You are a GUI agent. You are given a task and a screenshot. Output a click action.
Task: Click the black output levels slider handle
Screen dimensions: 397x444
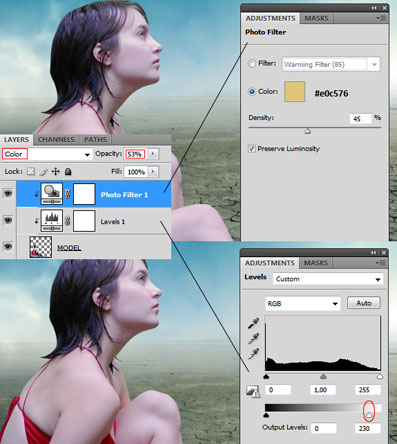[266, 415]
